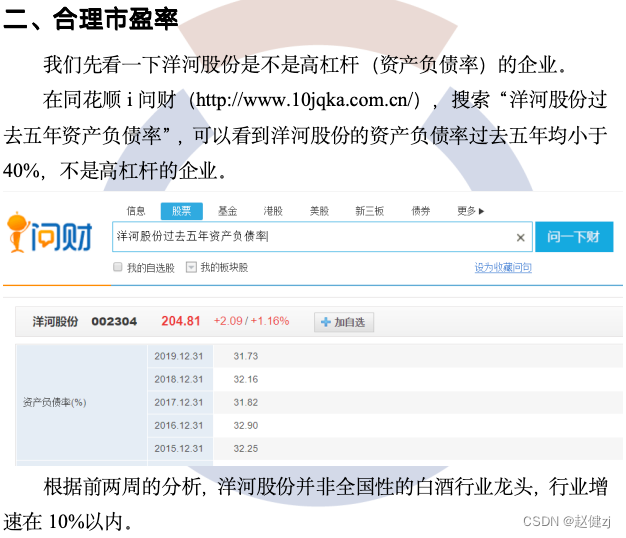
Task: Click the 洋河股份 stock name
Action: coord(55,322)
